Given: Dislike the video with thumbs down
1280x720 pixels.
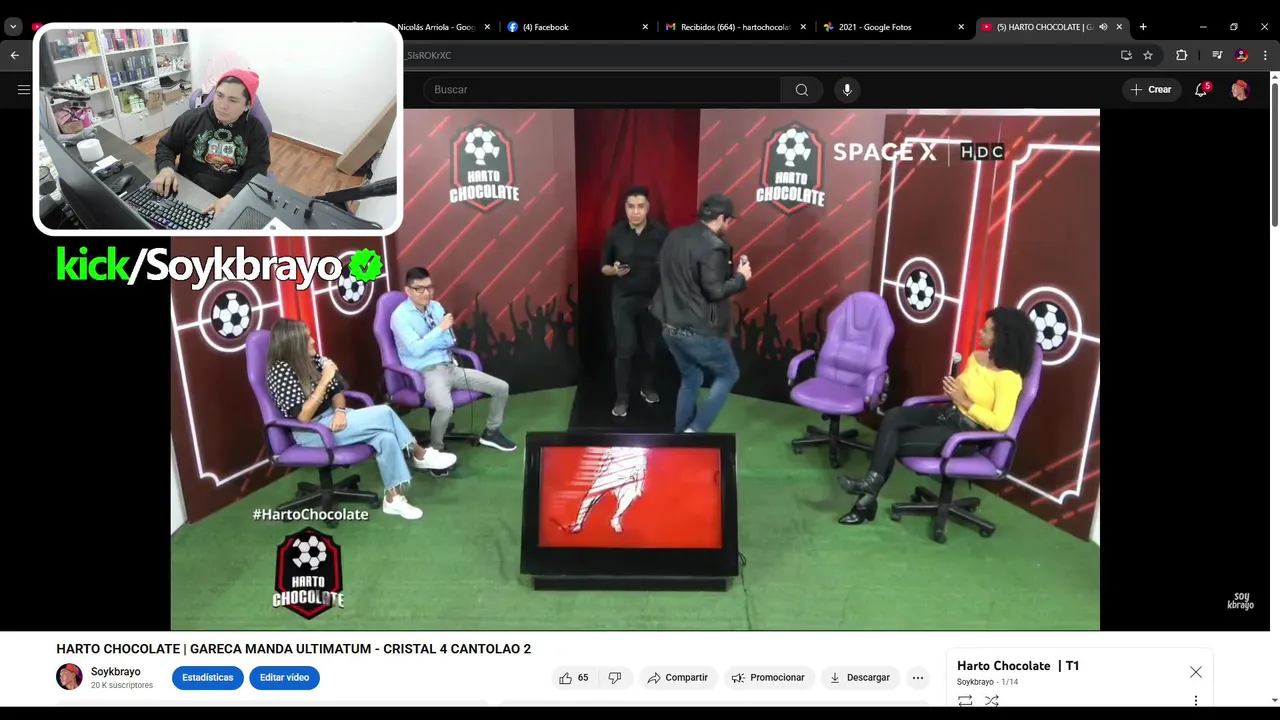Looking at the screenshot, I should [615, 678].
